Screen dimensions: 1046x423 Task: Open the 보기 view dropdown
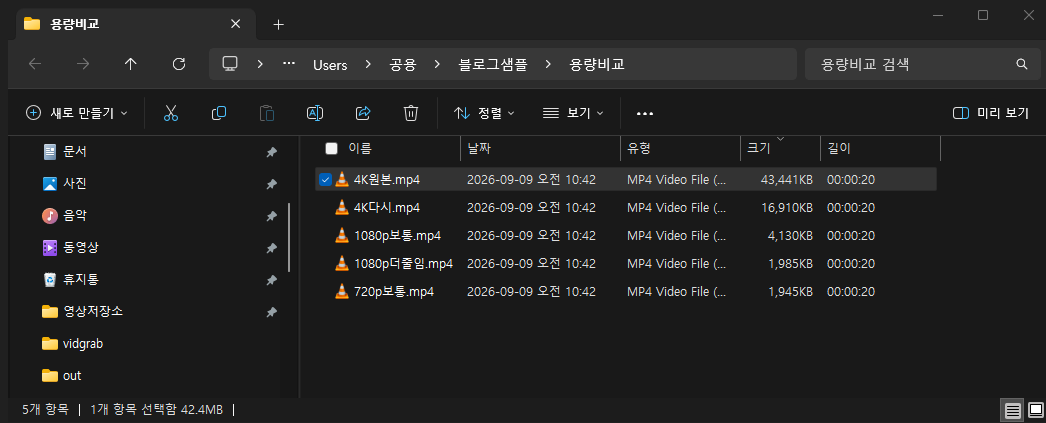(573, 113)
